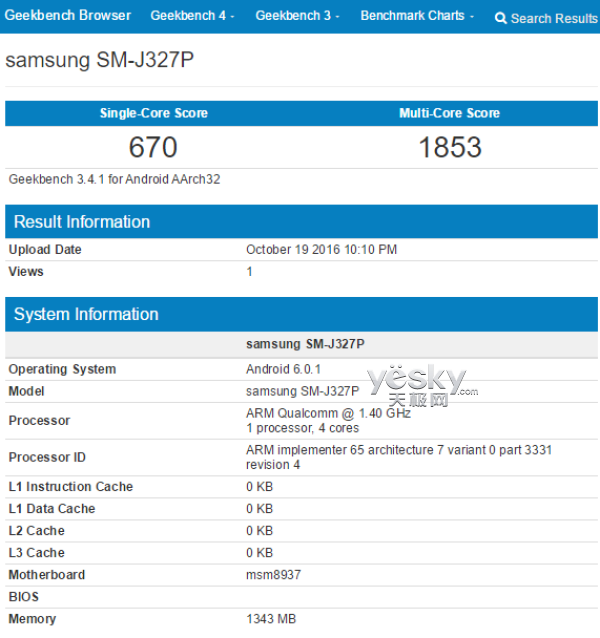Click the samsung SM-J327P page title

[99, 60]
